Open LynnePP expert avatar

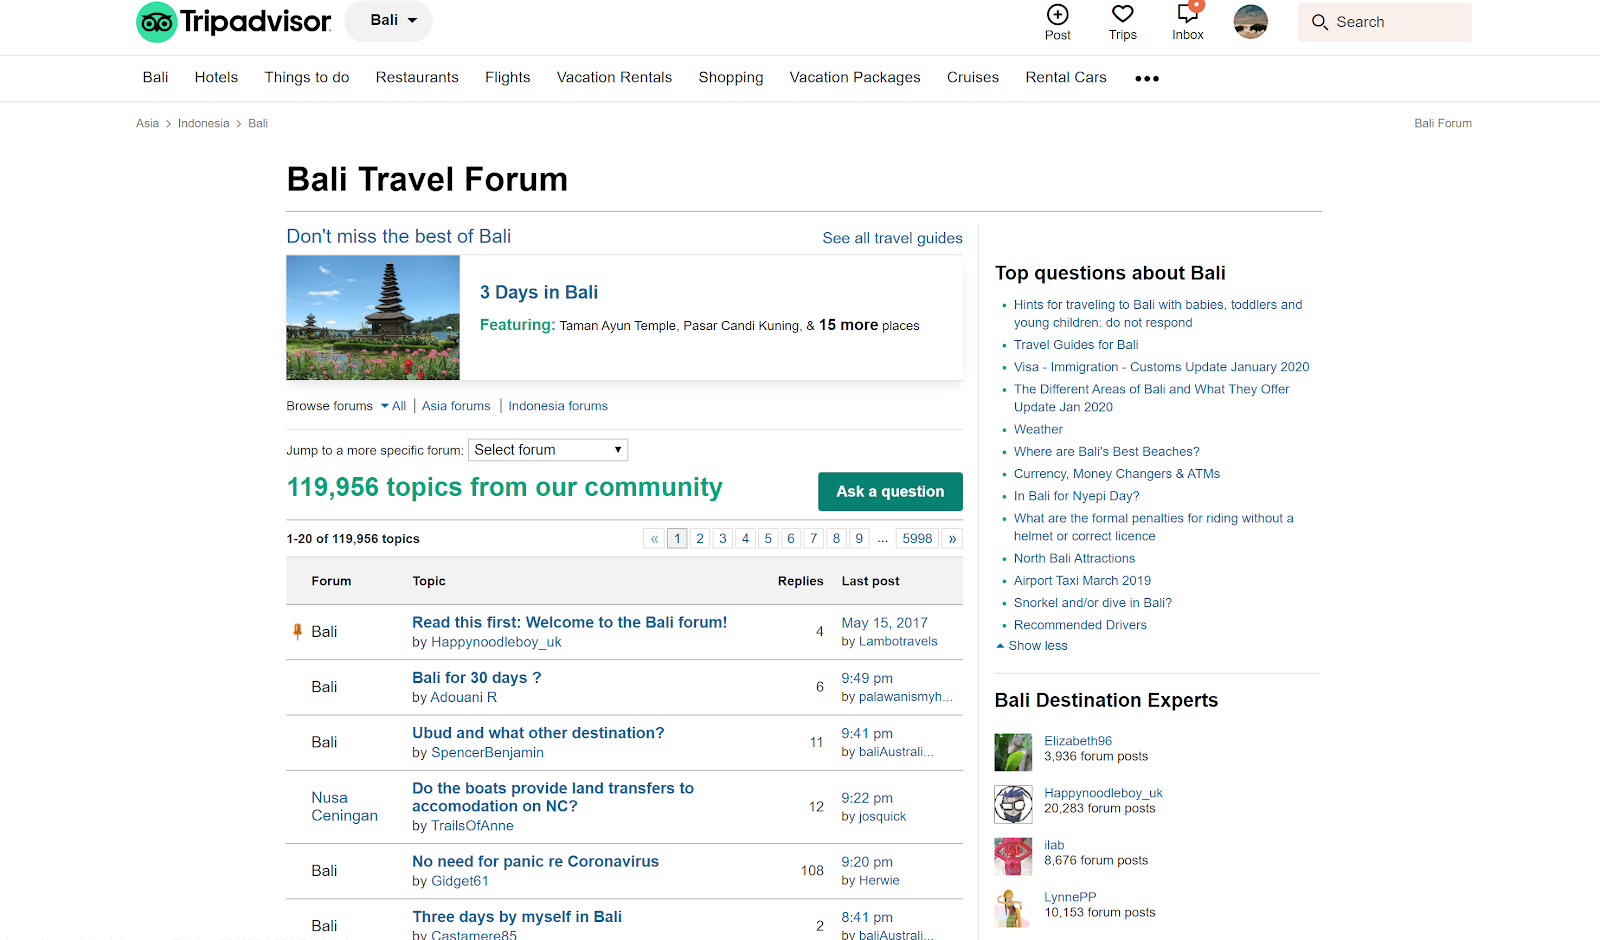(x=1013, y=908)
